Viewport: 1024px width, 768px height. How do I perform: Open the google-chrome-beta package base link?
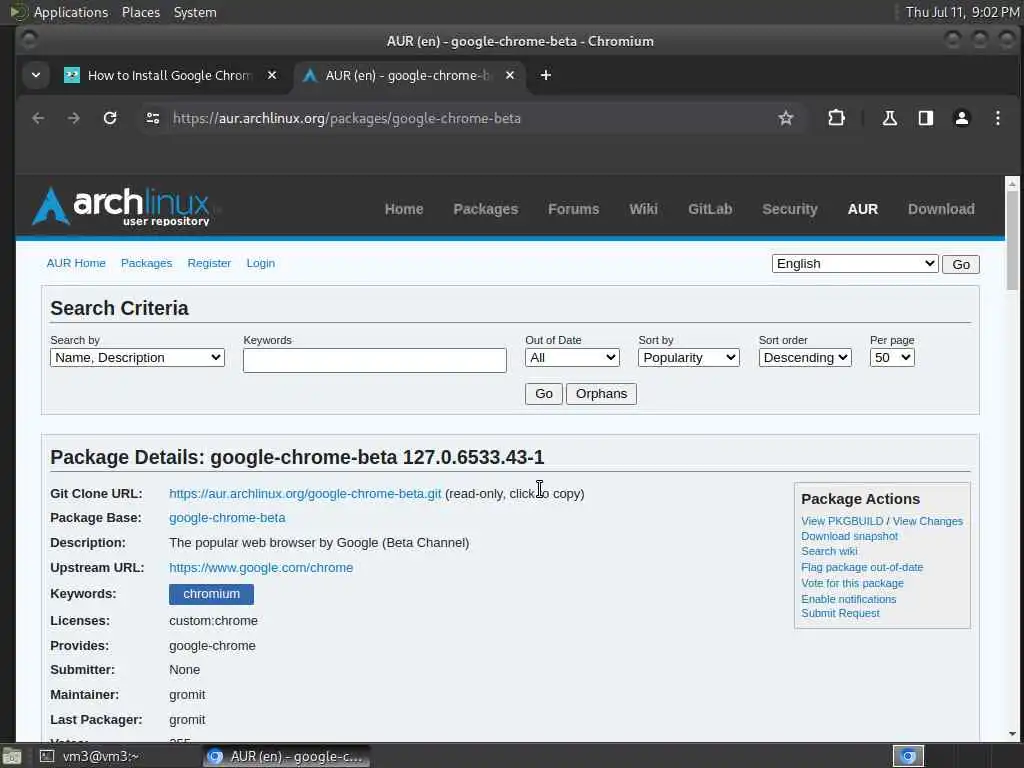[x=227, y=518]
